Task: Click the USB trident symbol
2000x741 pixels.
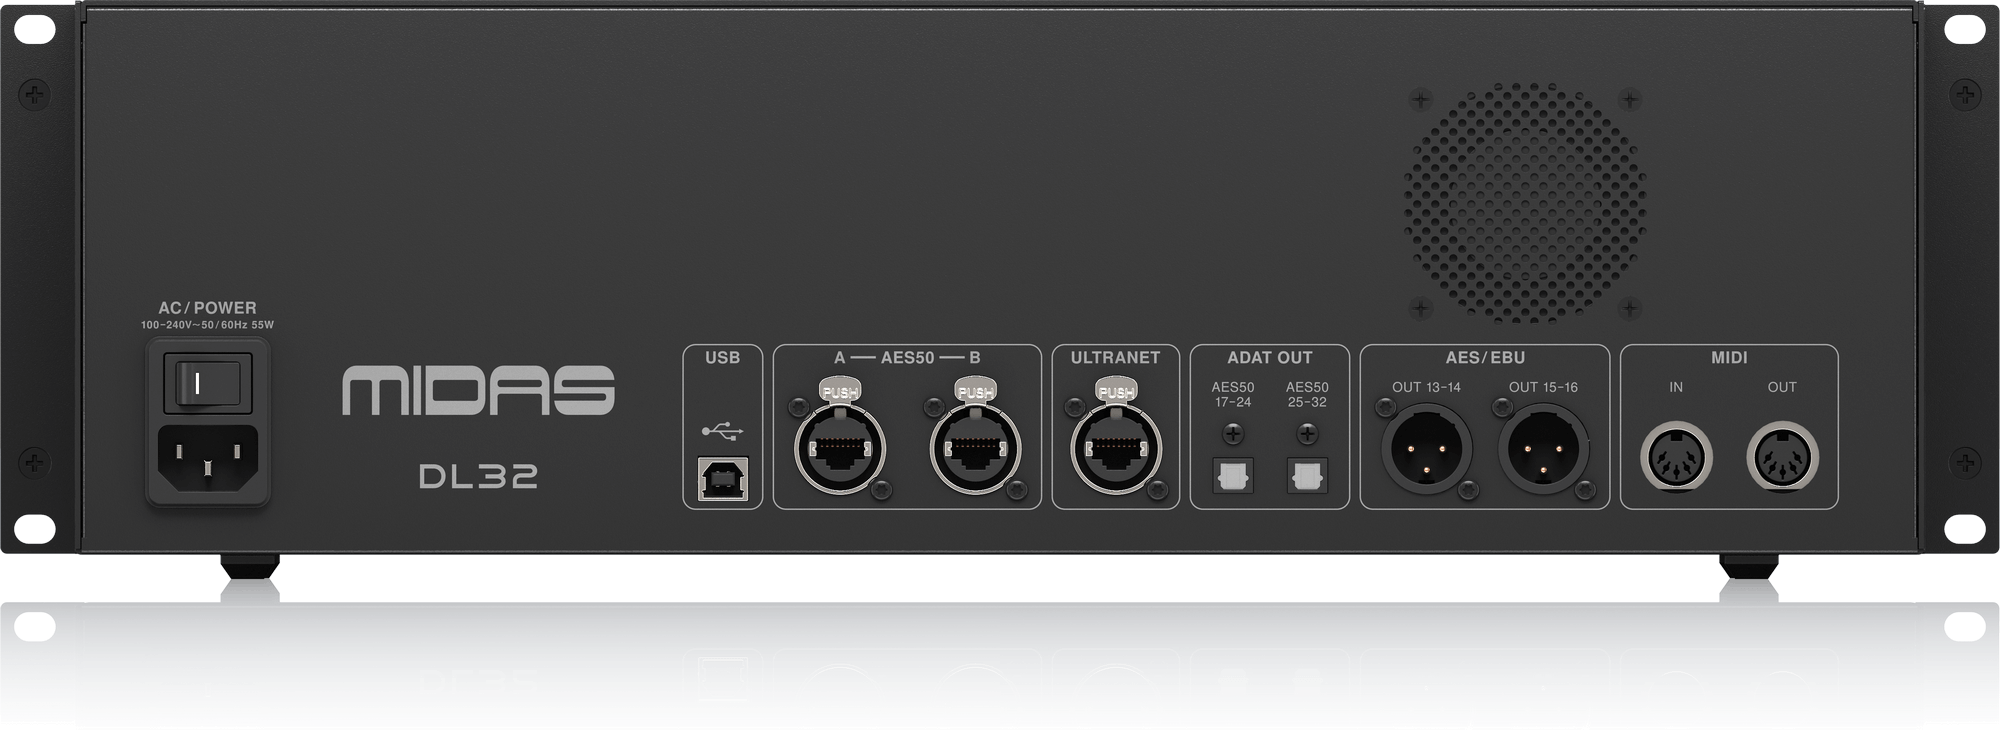Action: [x=722, y=431]
